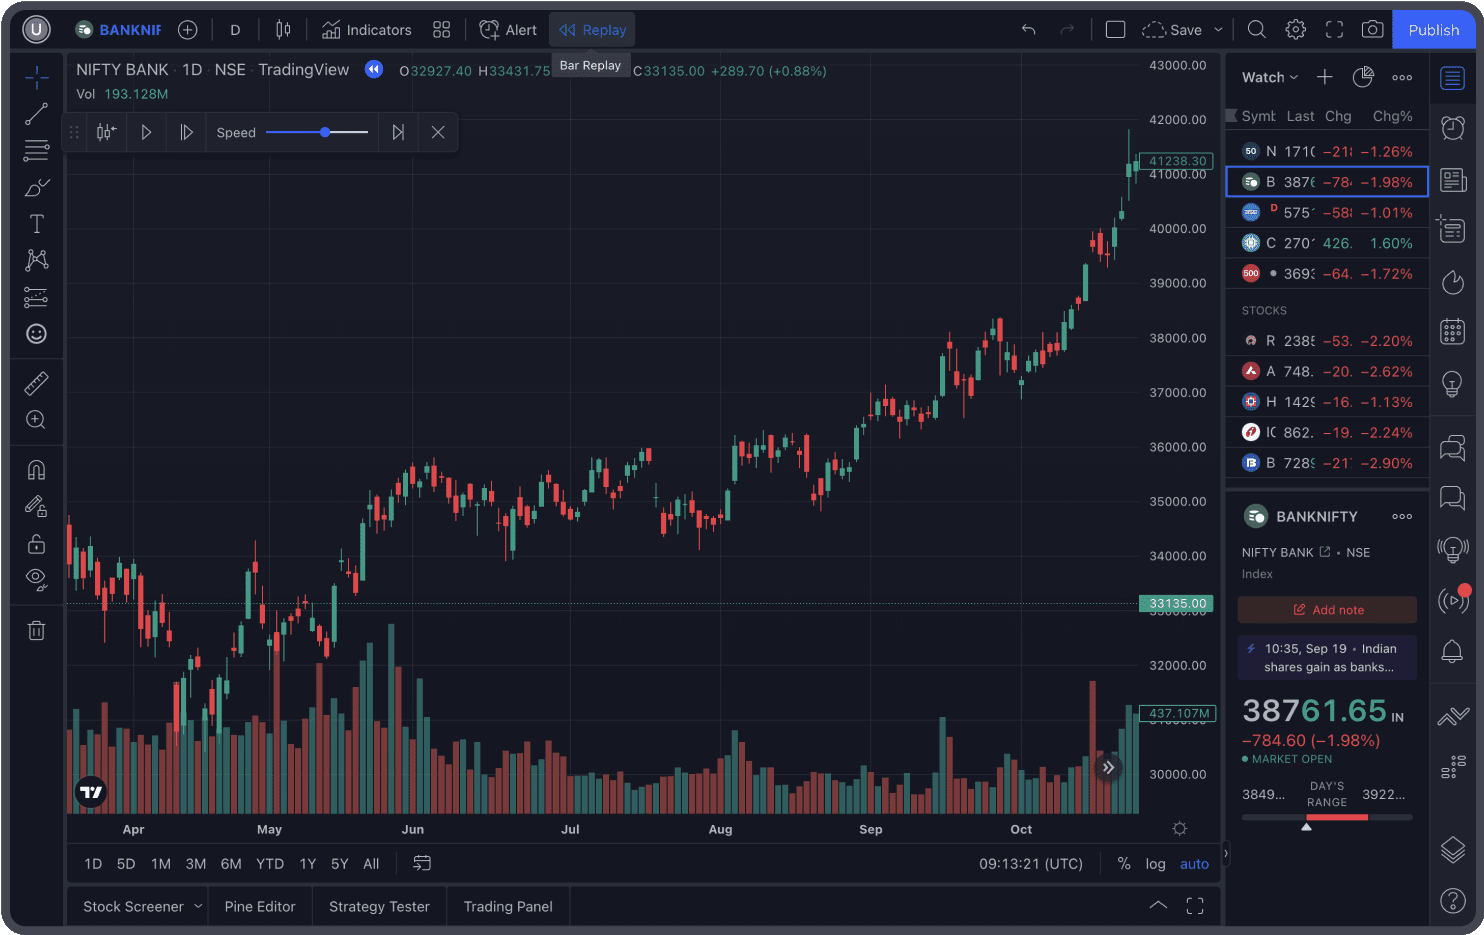Create a new Alert
1484x935 pixels.
point(508,30)
